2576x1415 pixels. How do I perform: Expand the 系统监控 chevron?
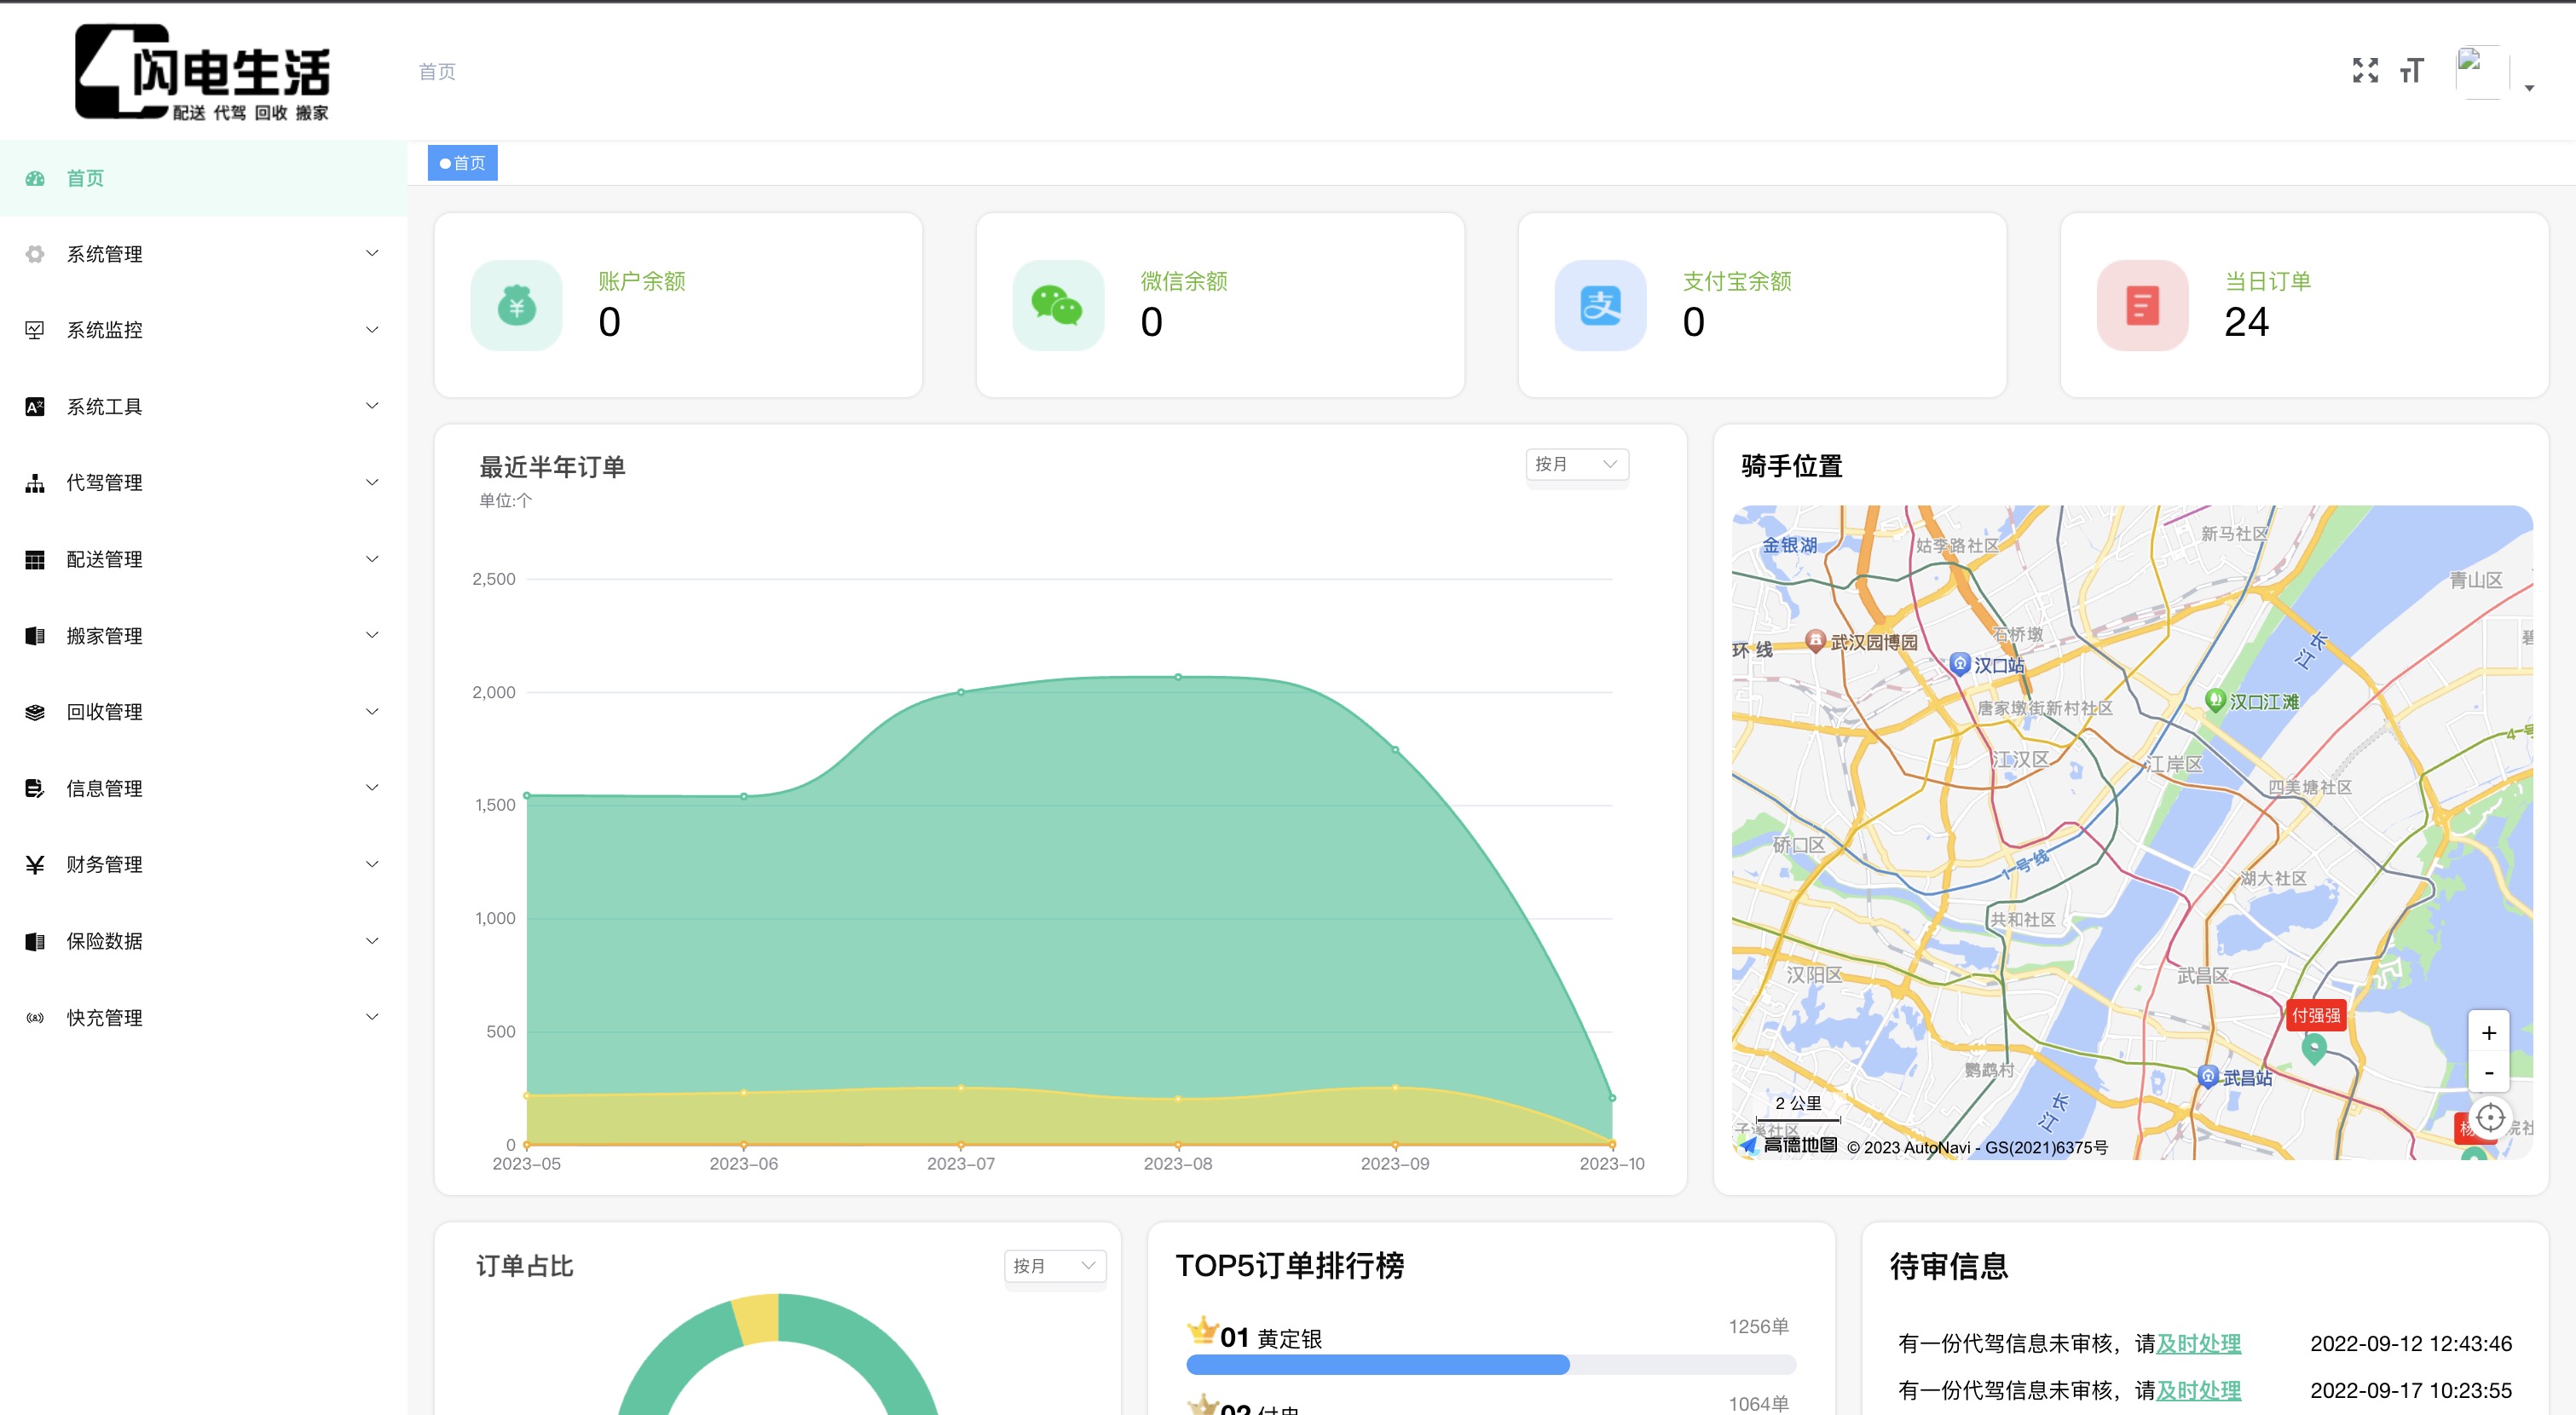[372, 329]
